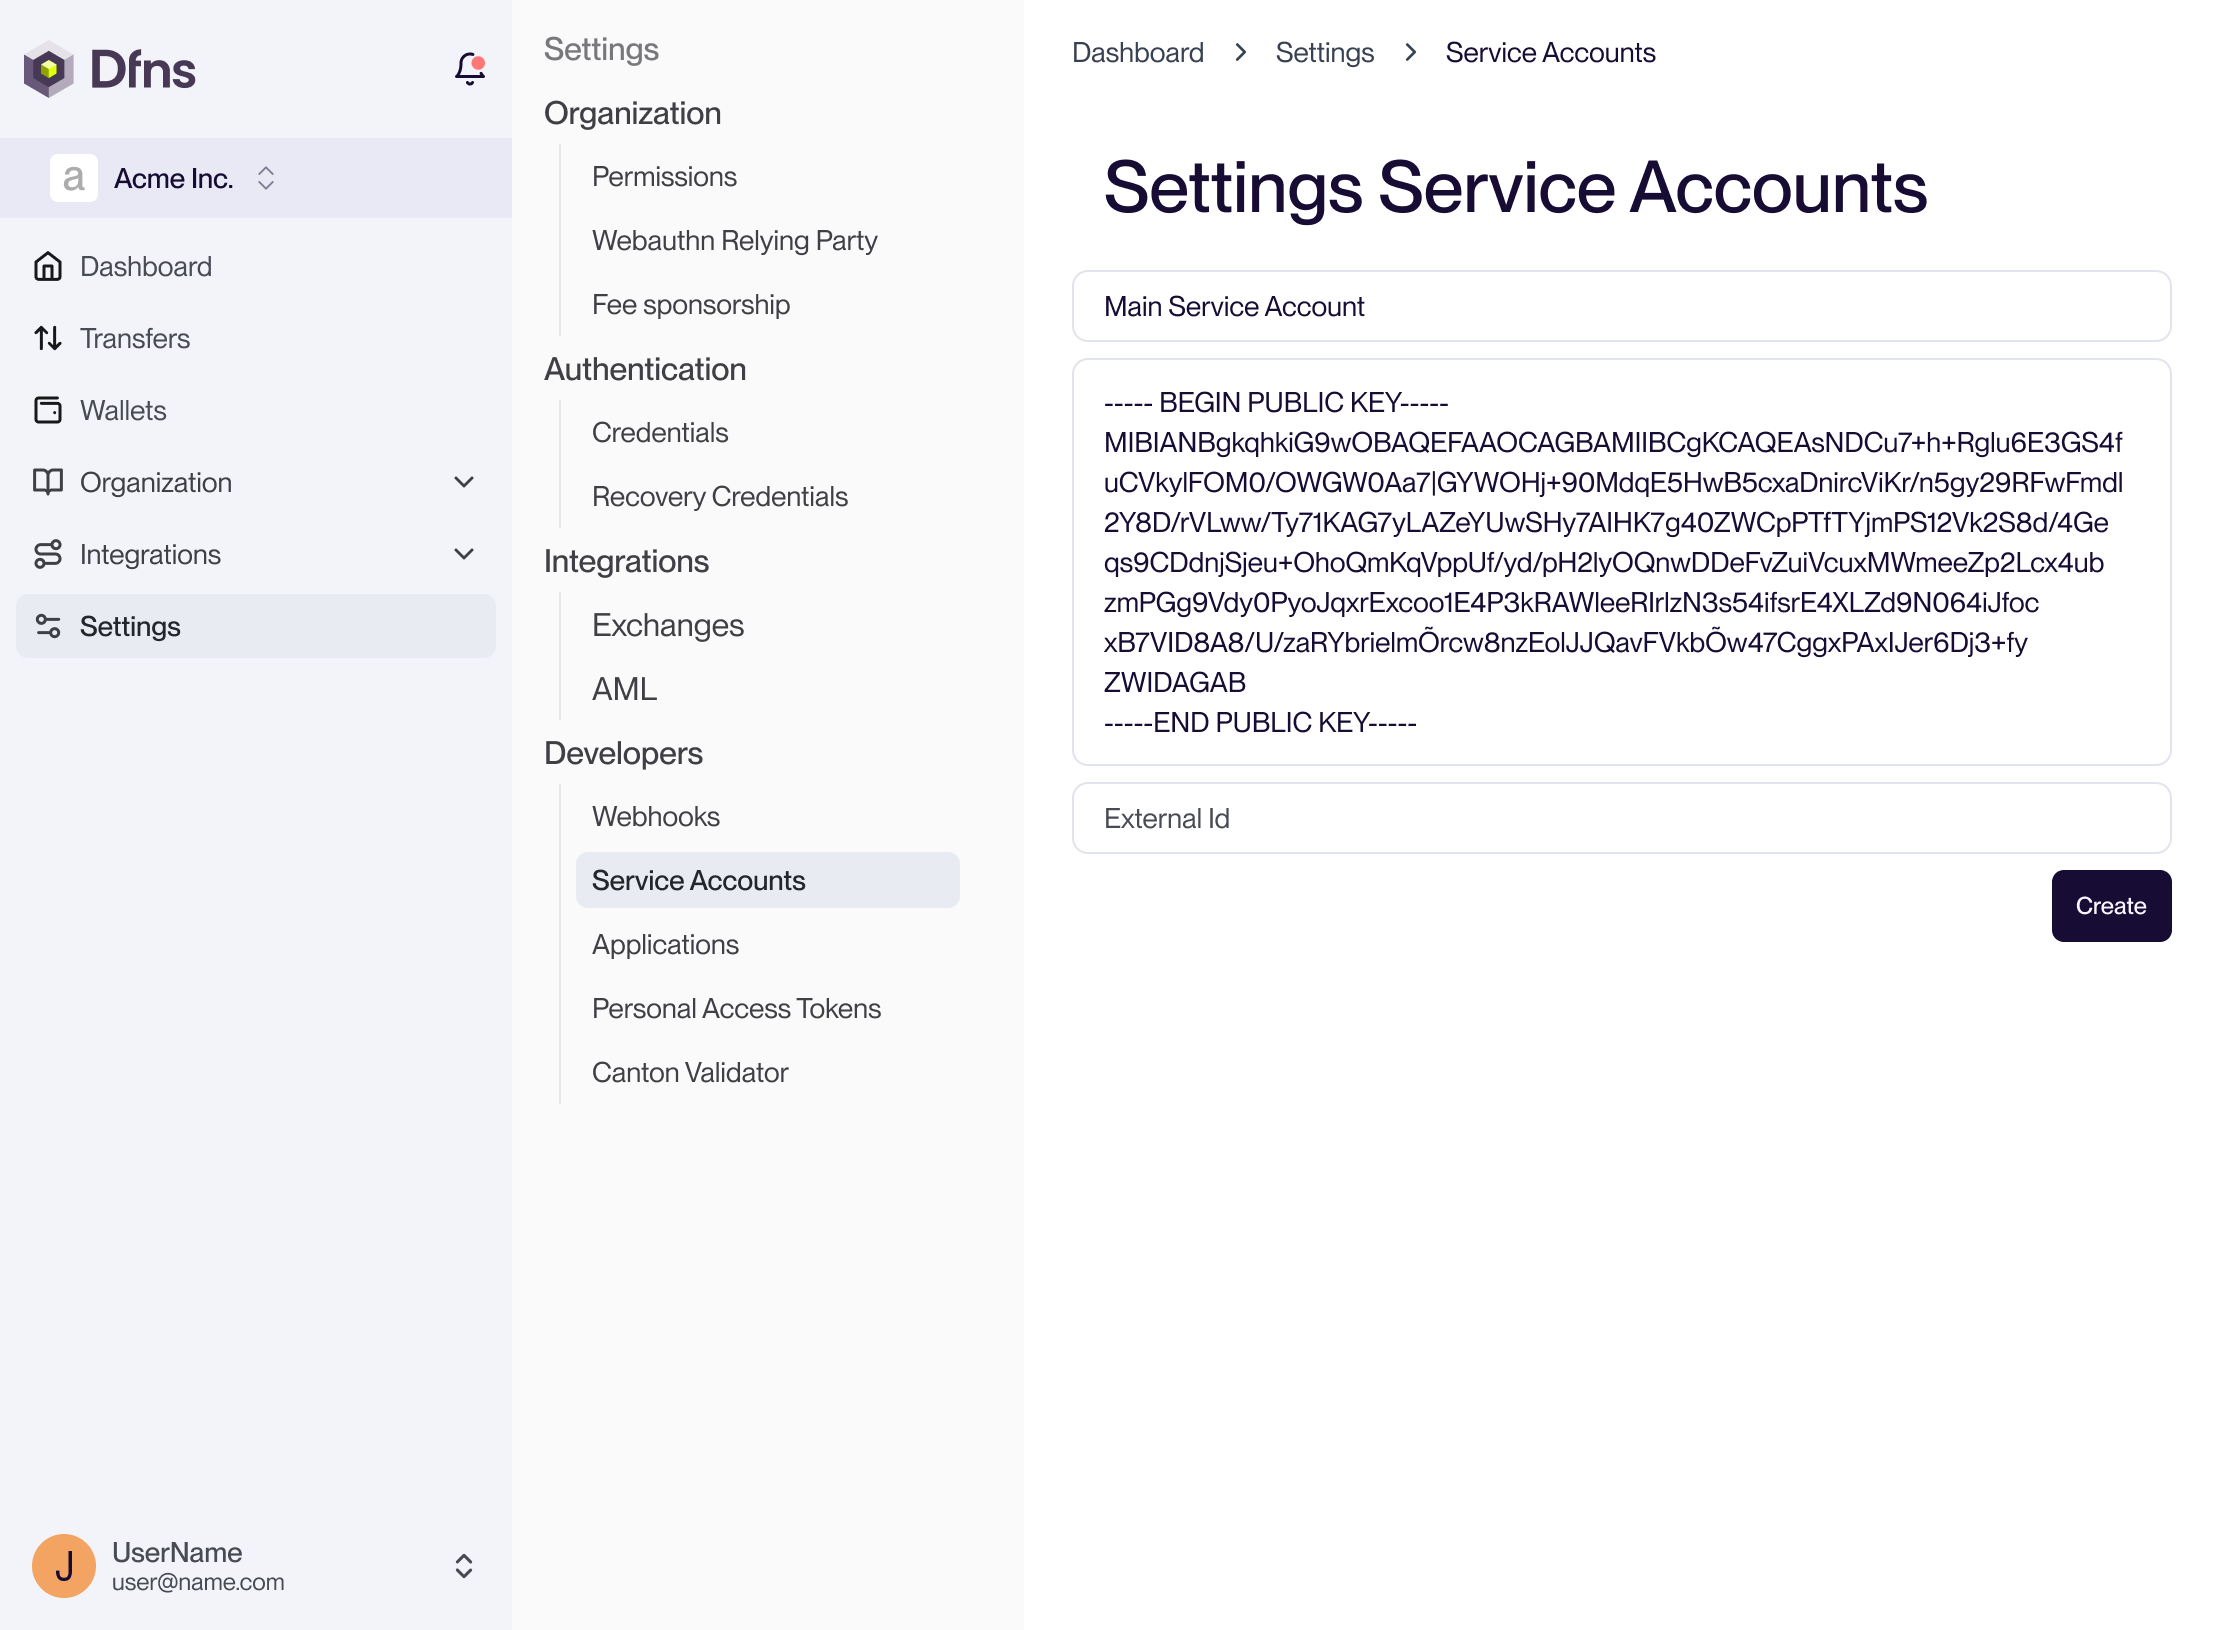Click the Dfns logo icon
Image resolution: width=2220 pixels, height=1630 pixels.
point(48,69)
